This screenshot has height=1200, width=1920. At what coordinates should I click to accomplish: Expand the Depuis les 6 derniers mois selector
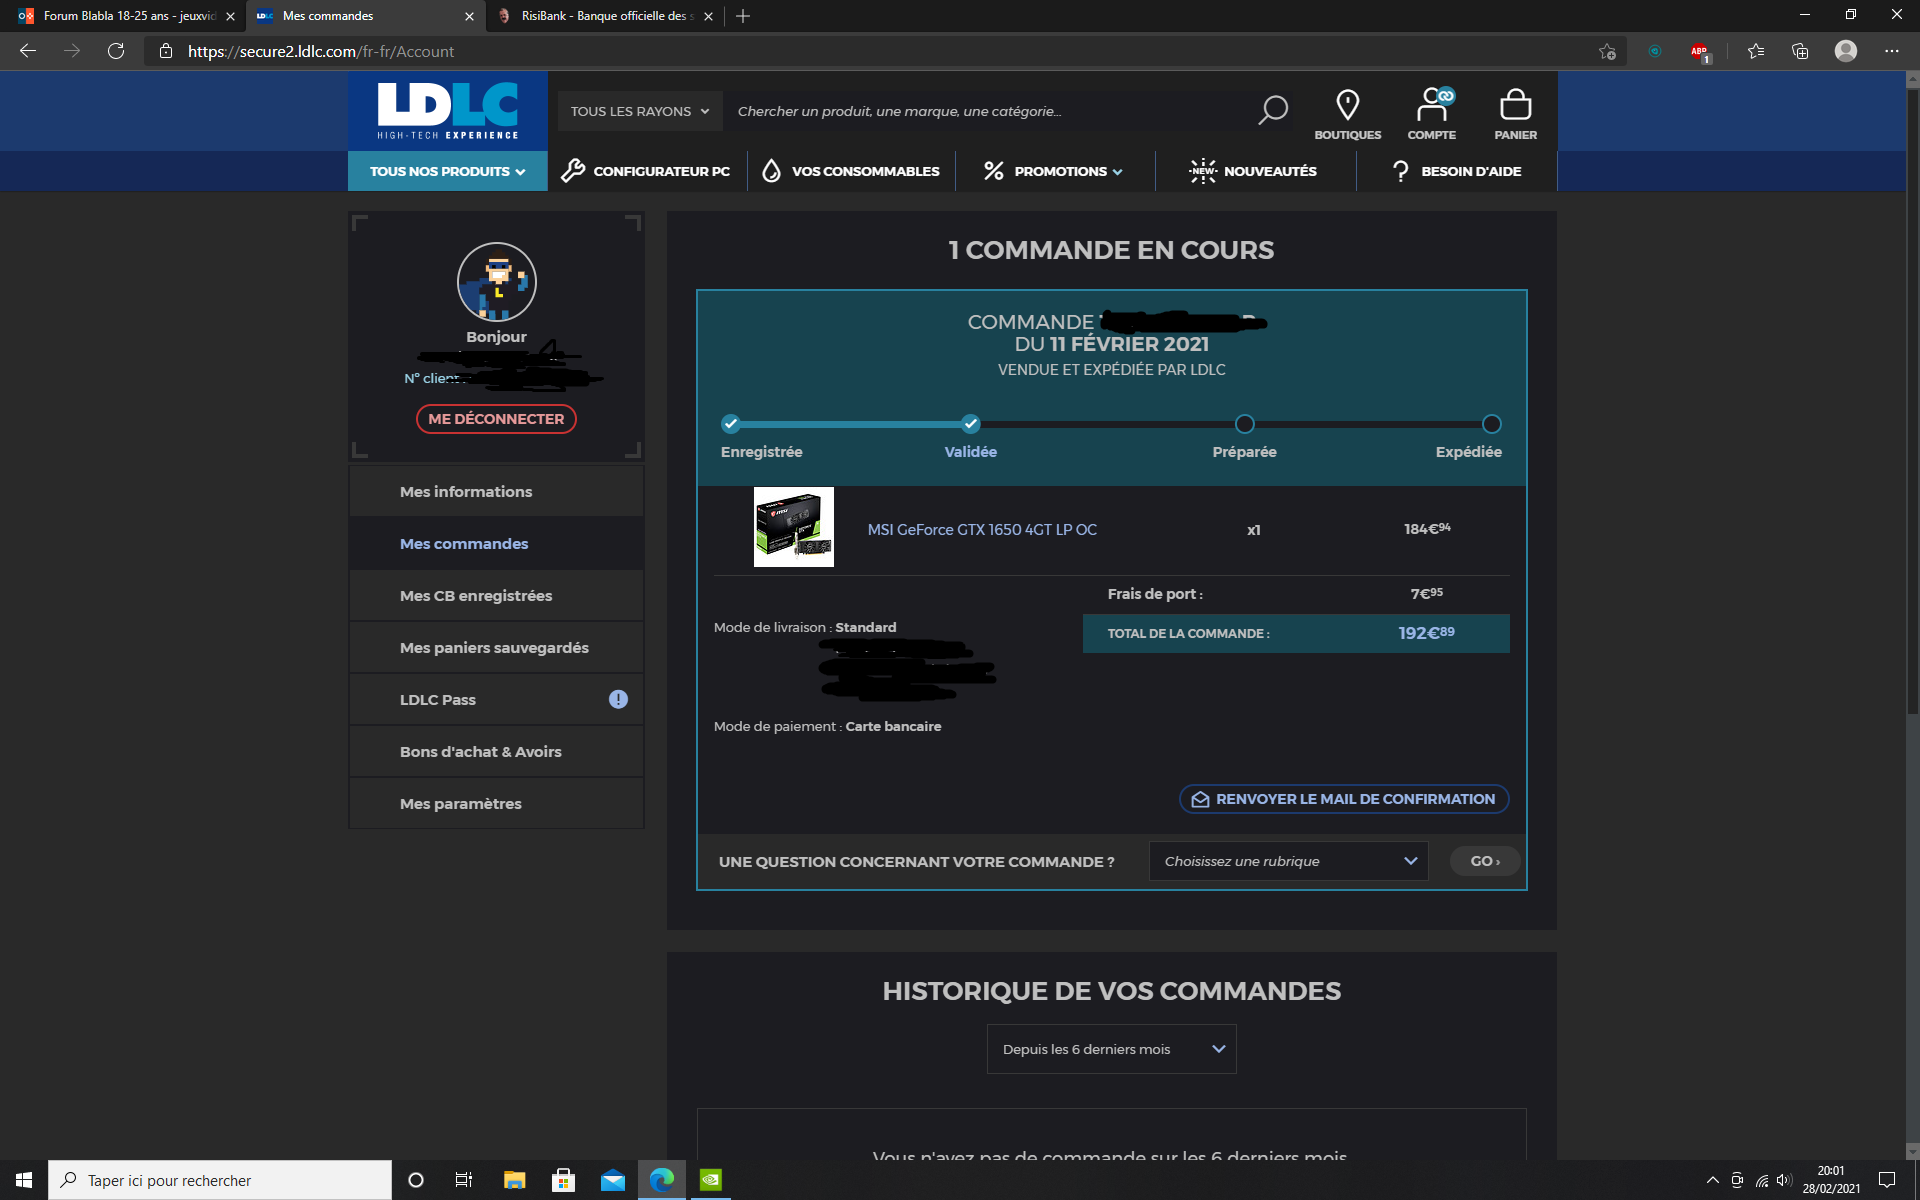[1111, 1049]
